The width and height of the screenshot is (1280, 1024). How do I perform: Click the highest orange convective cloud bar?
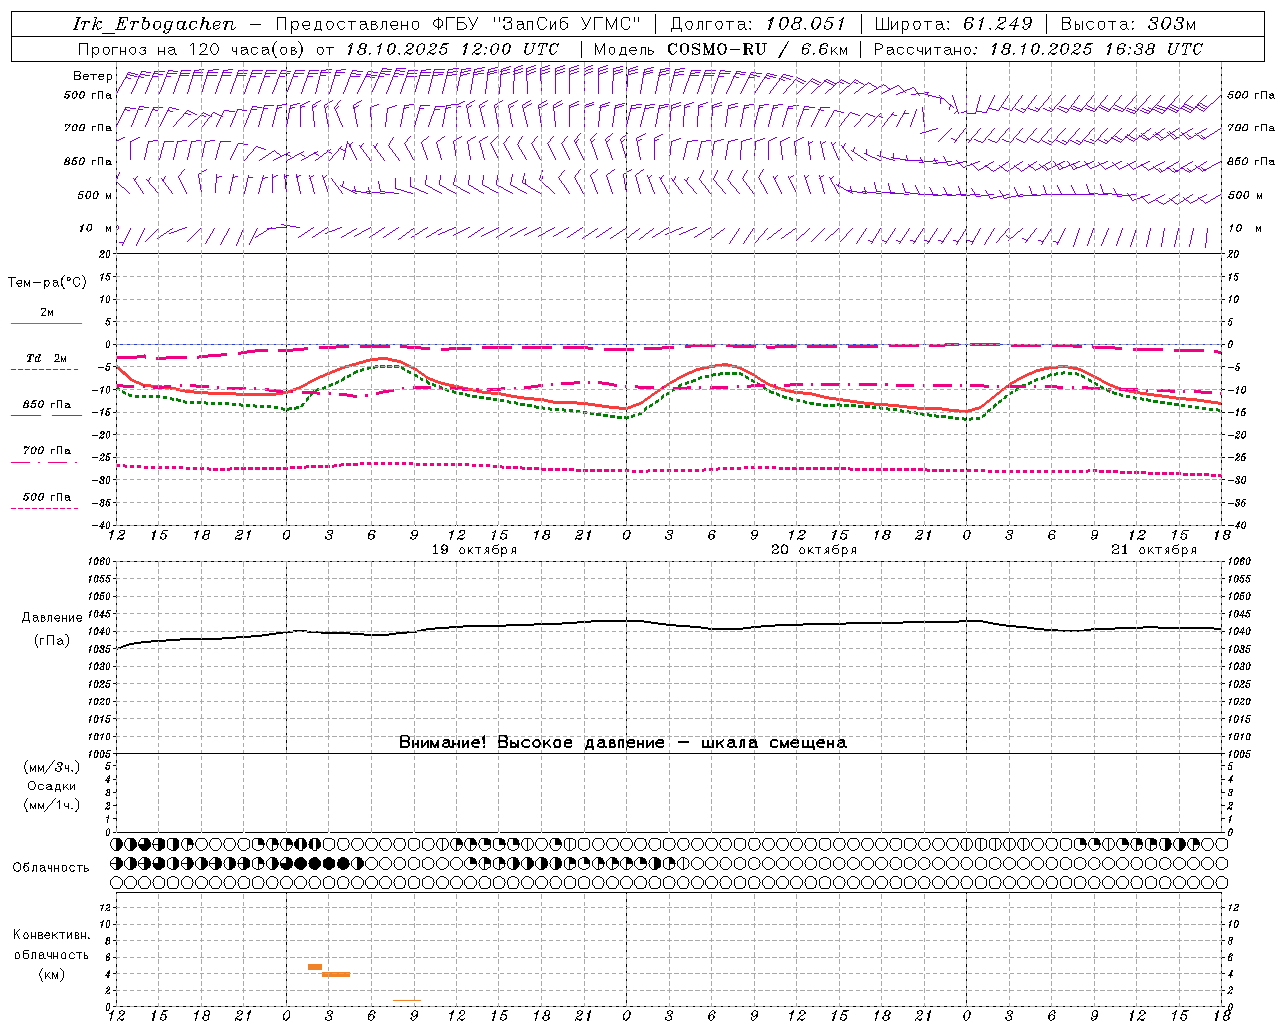[315, 967]
